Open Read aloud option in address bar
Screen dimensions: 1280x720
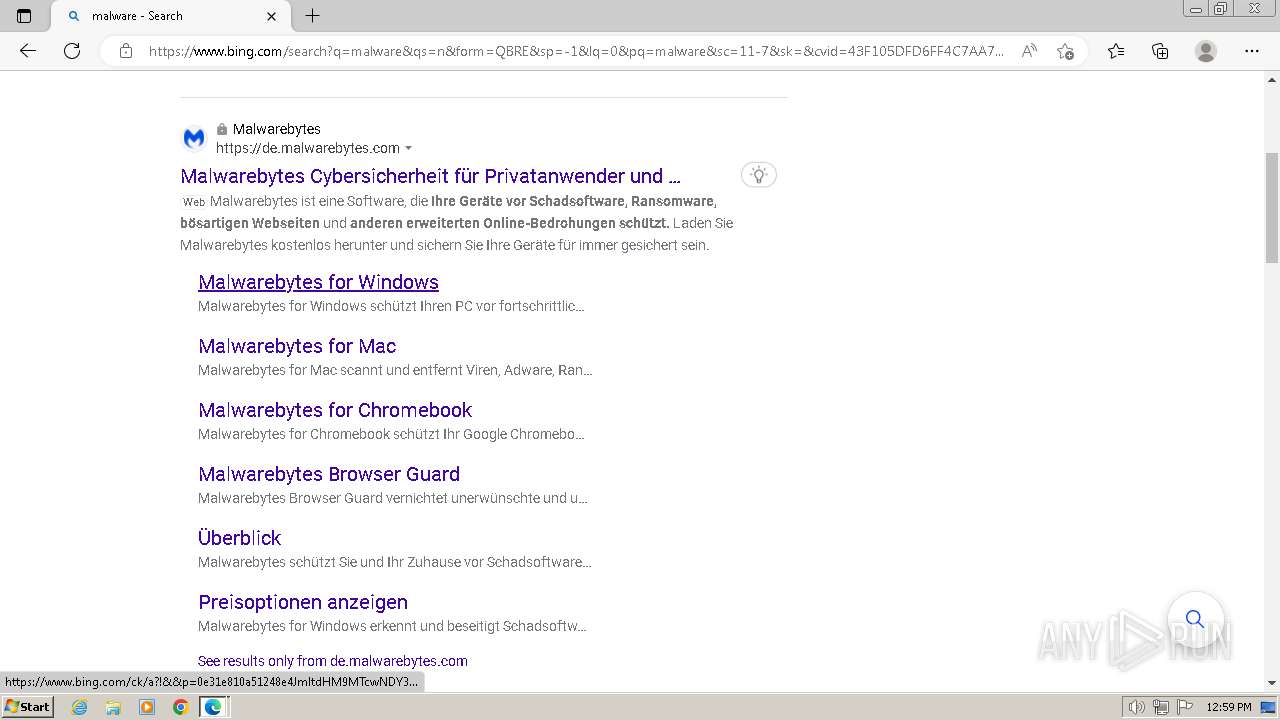[1029, 51]
